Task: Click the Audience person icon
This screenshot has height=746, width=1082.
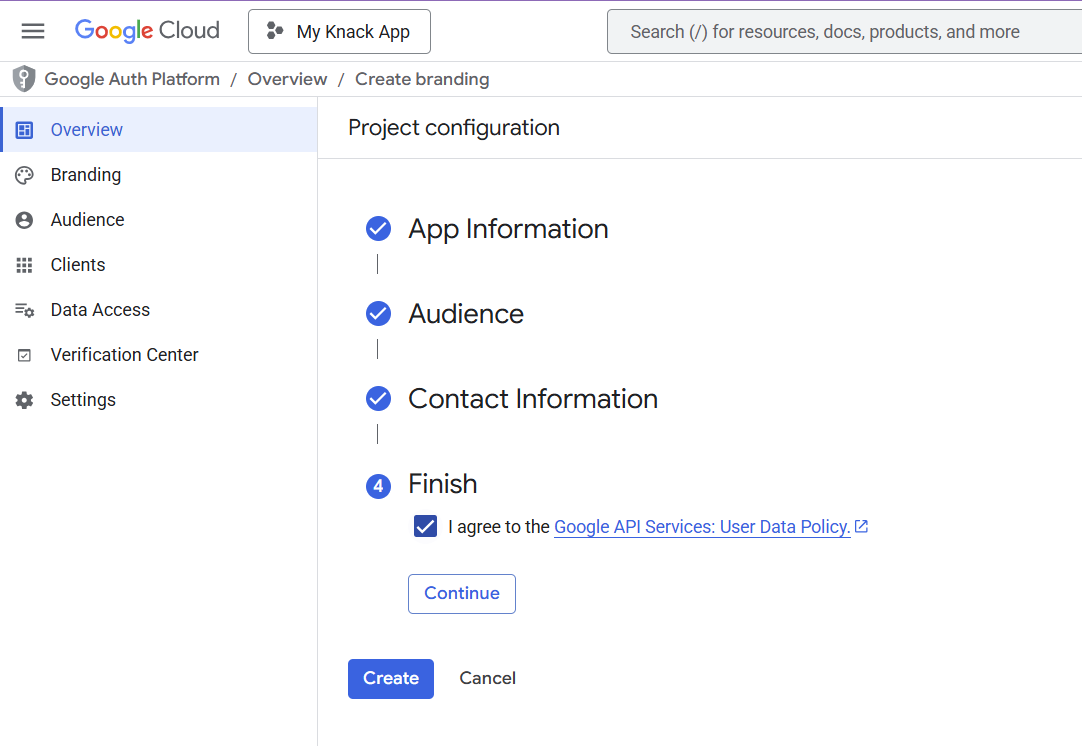Action: coord(25,220)
